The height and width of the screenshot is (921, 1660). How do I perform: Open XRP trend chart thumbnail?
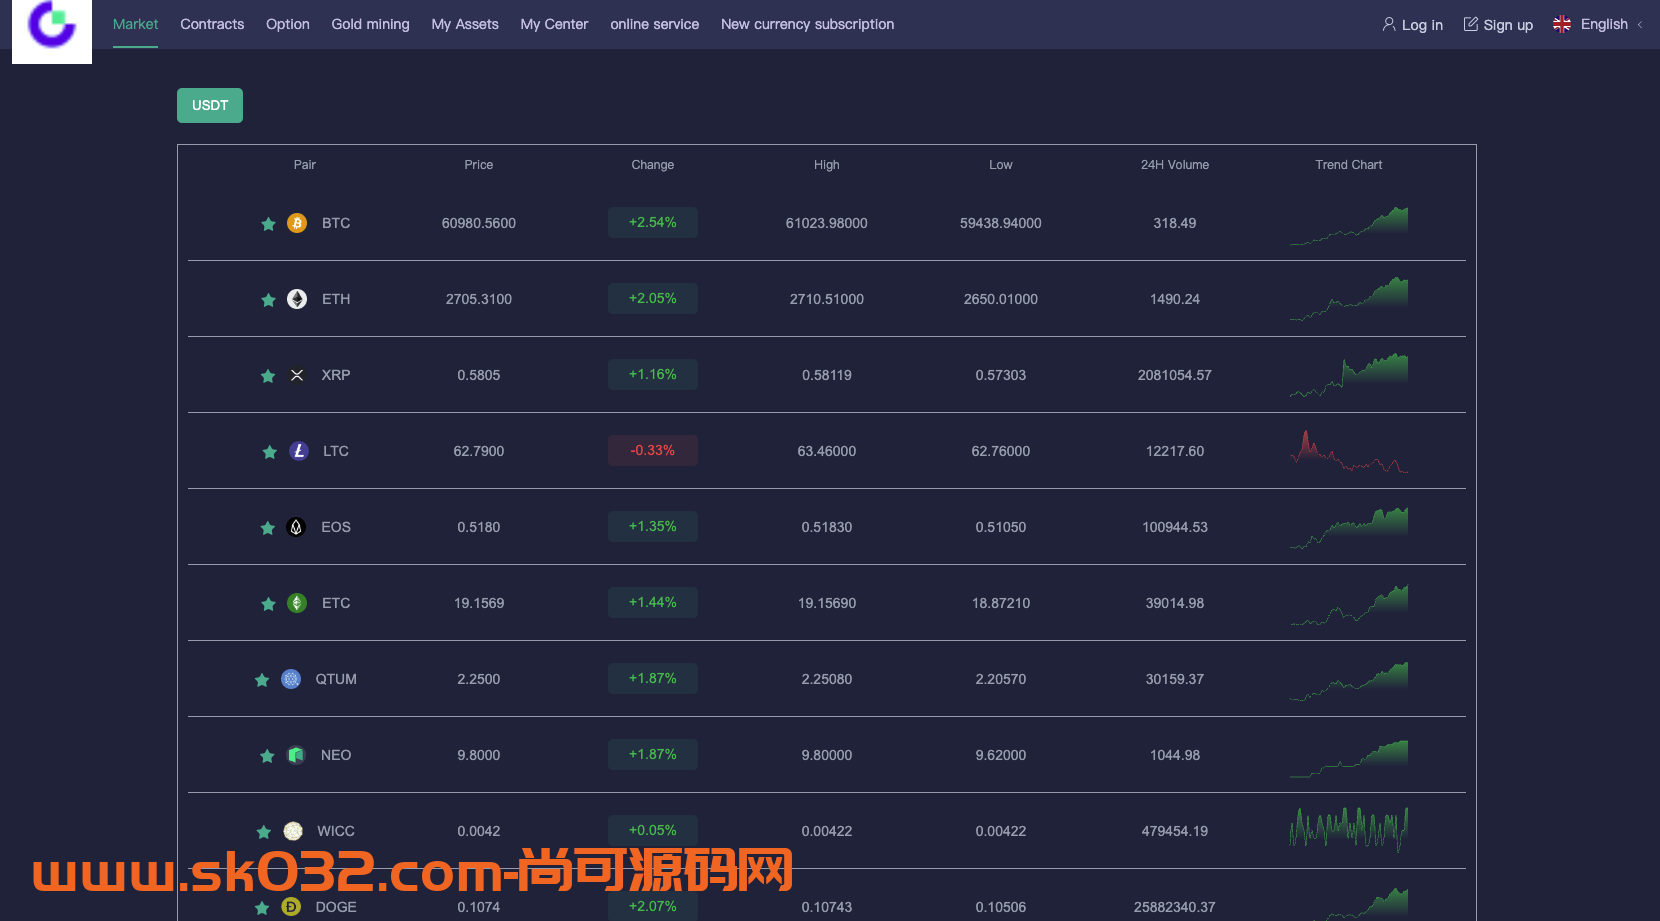coord(1349,375)
